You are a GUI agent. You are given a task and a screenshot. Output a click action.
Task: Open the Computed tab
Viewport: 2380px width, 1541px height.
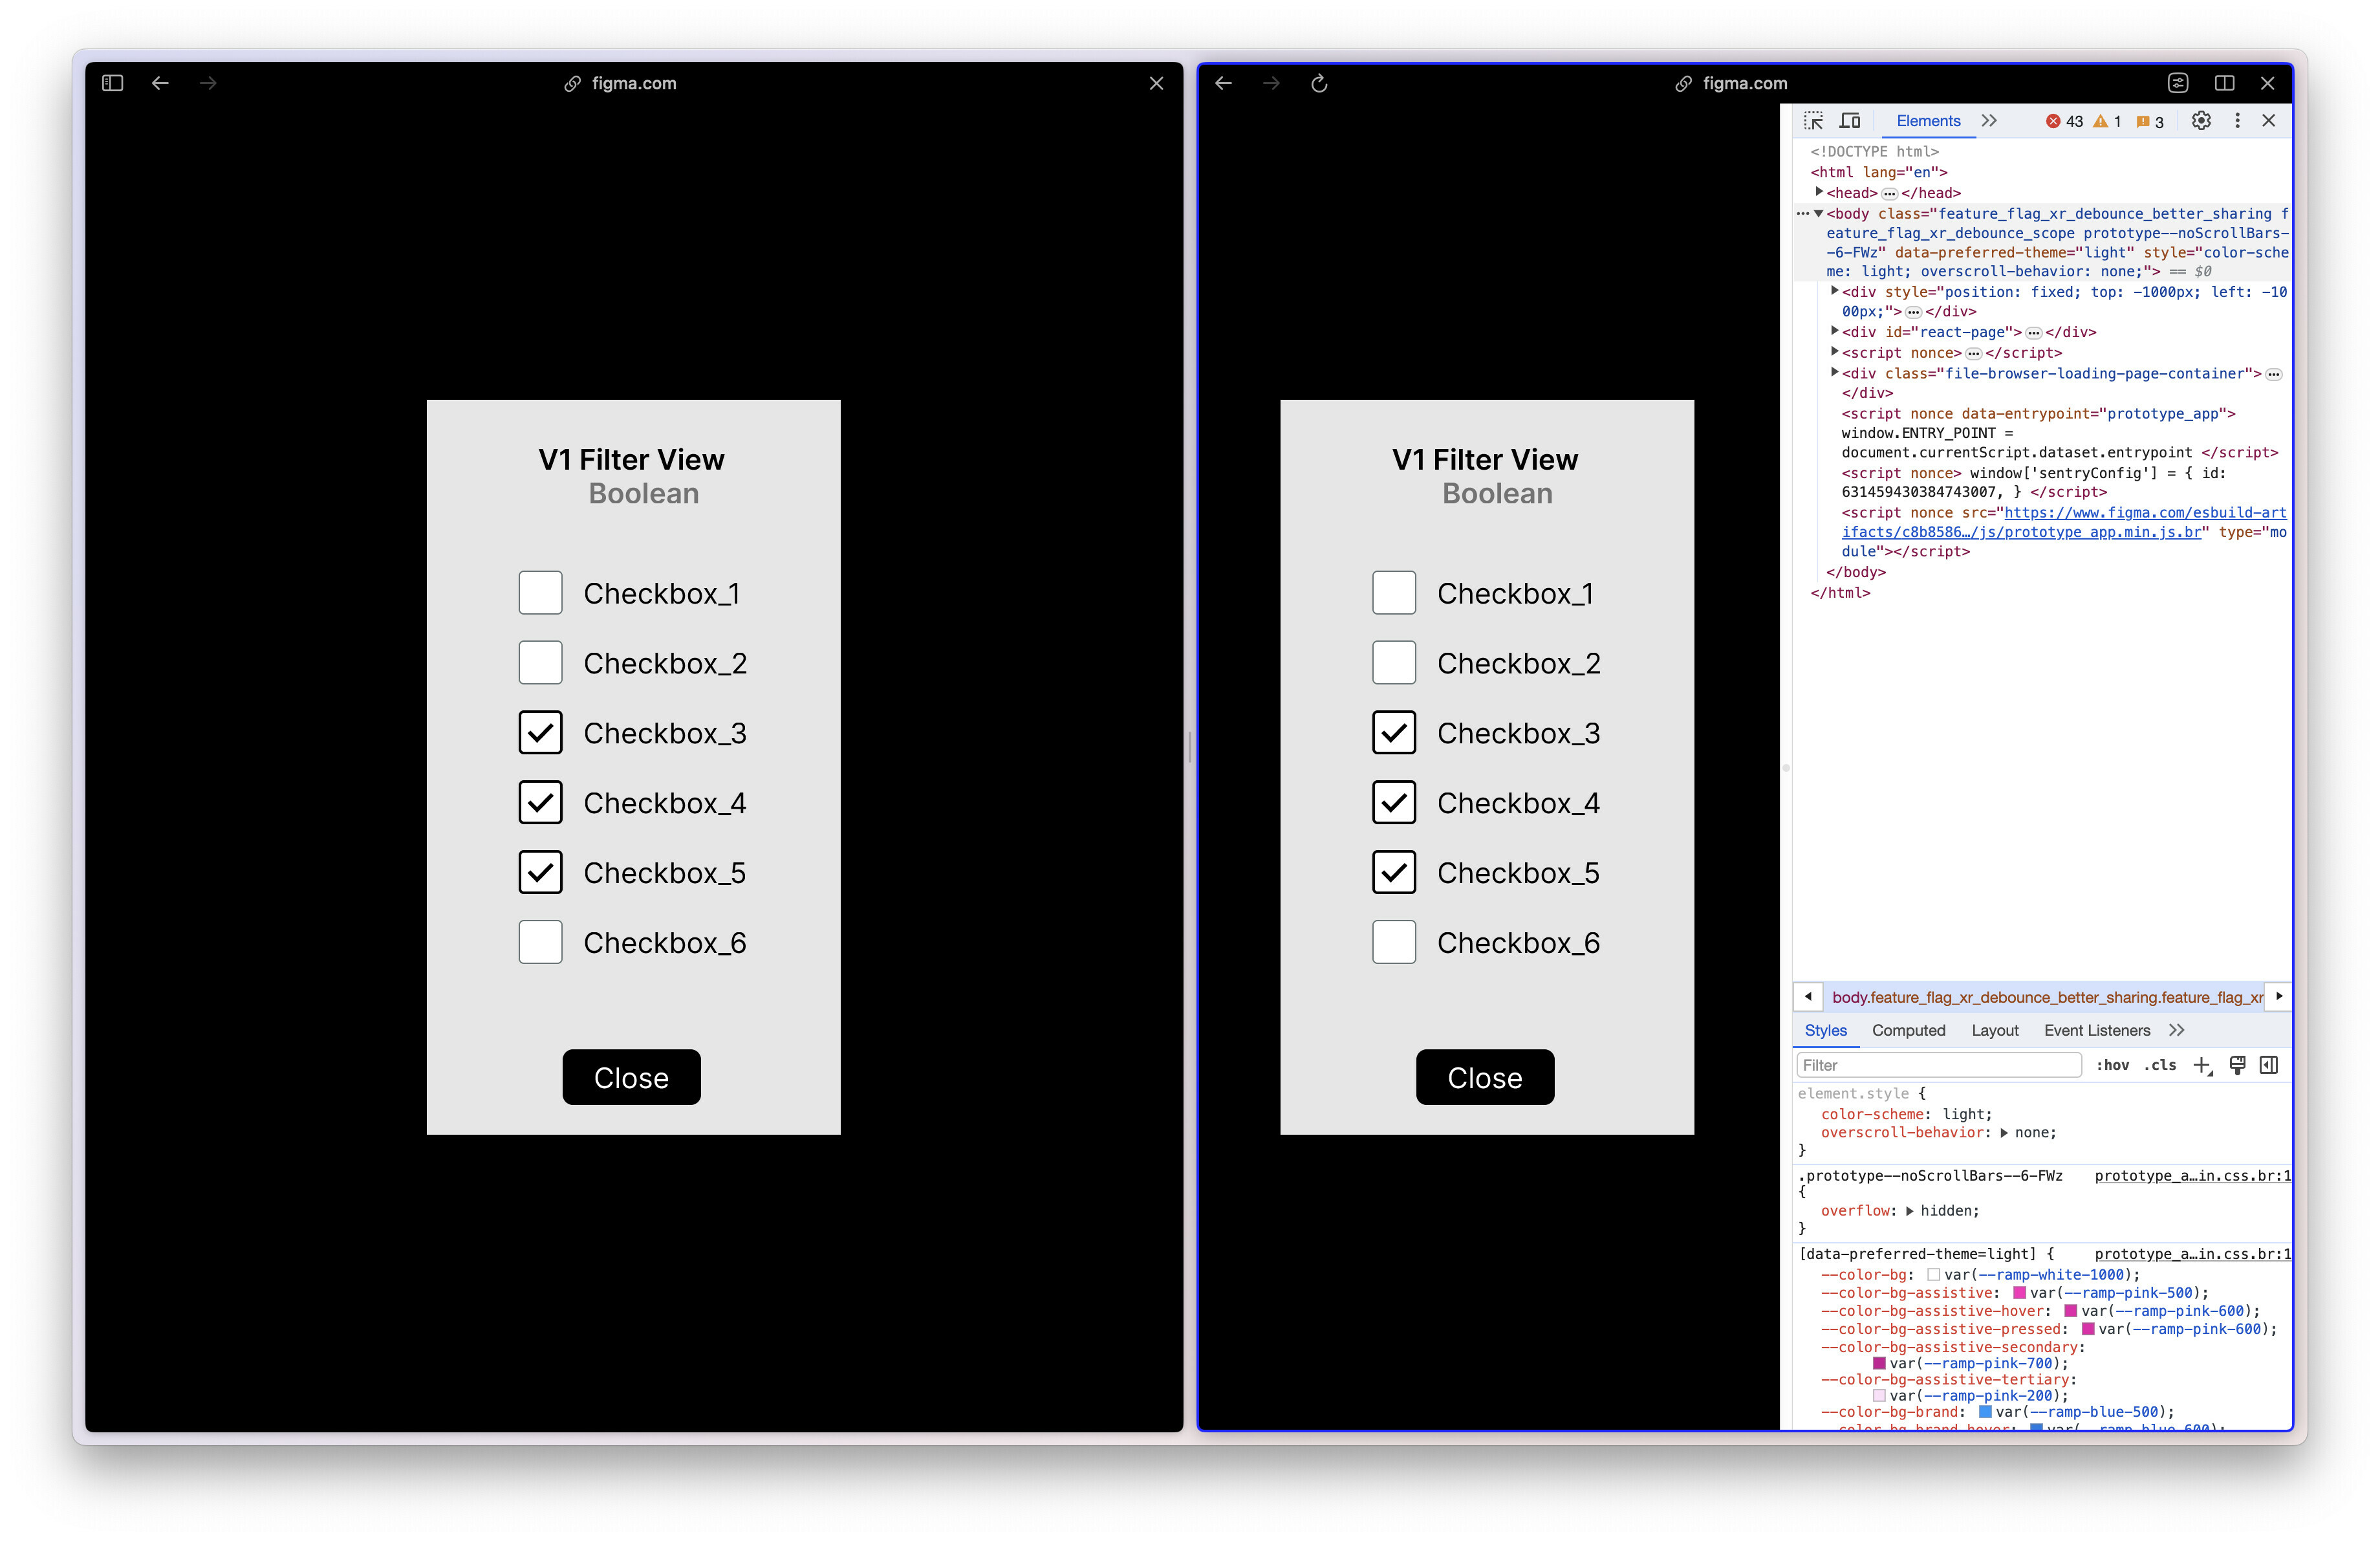click(x=1908, y=1030)
